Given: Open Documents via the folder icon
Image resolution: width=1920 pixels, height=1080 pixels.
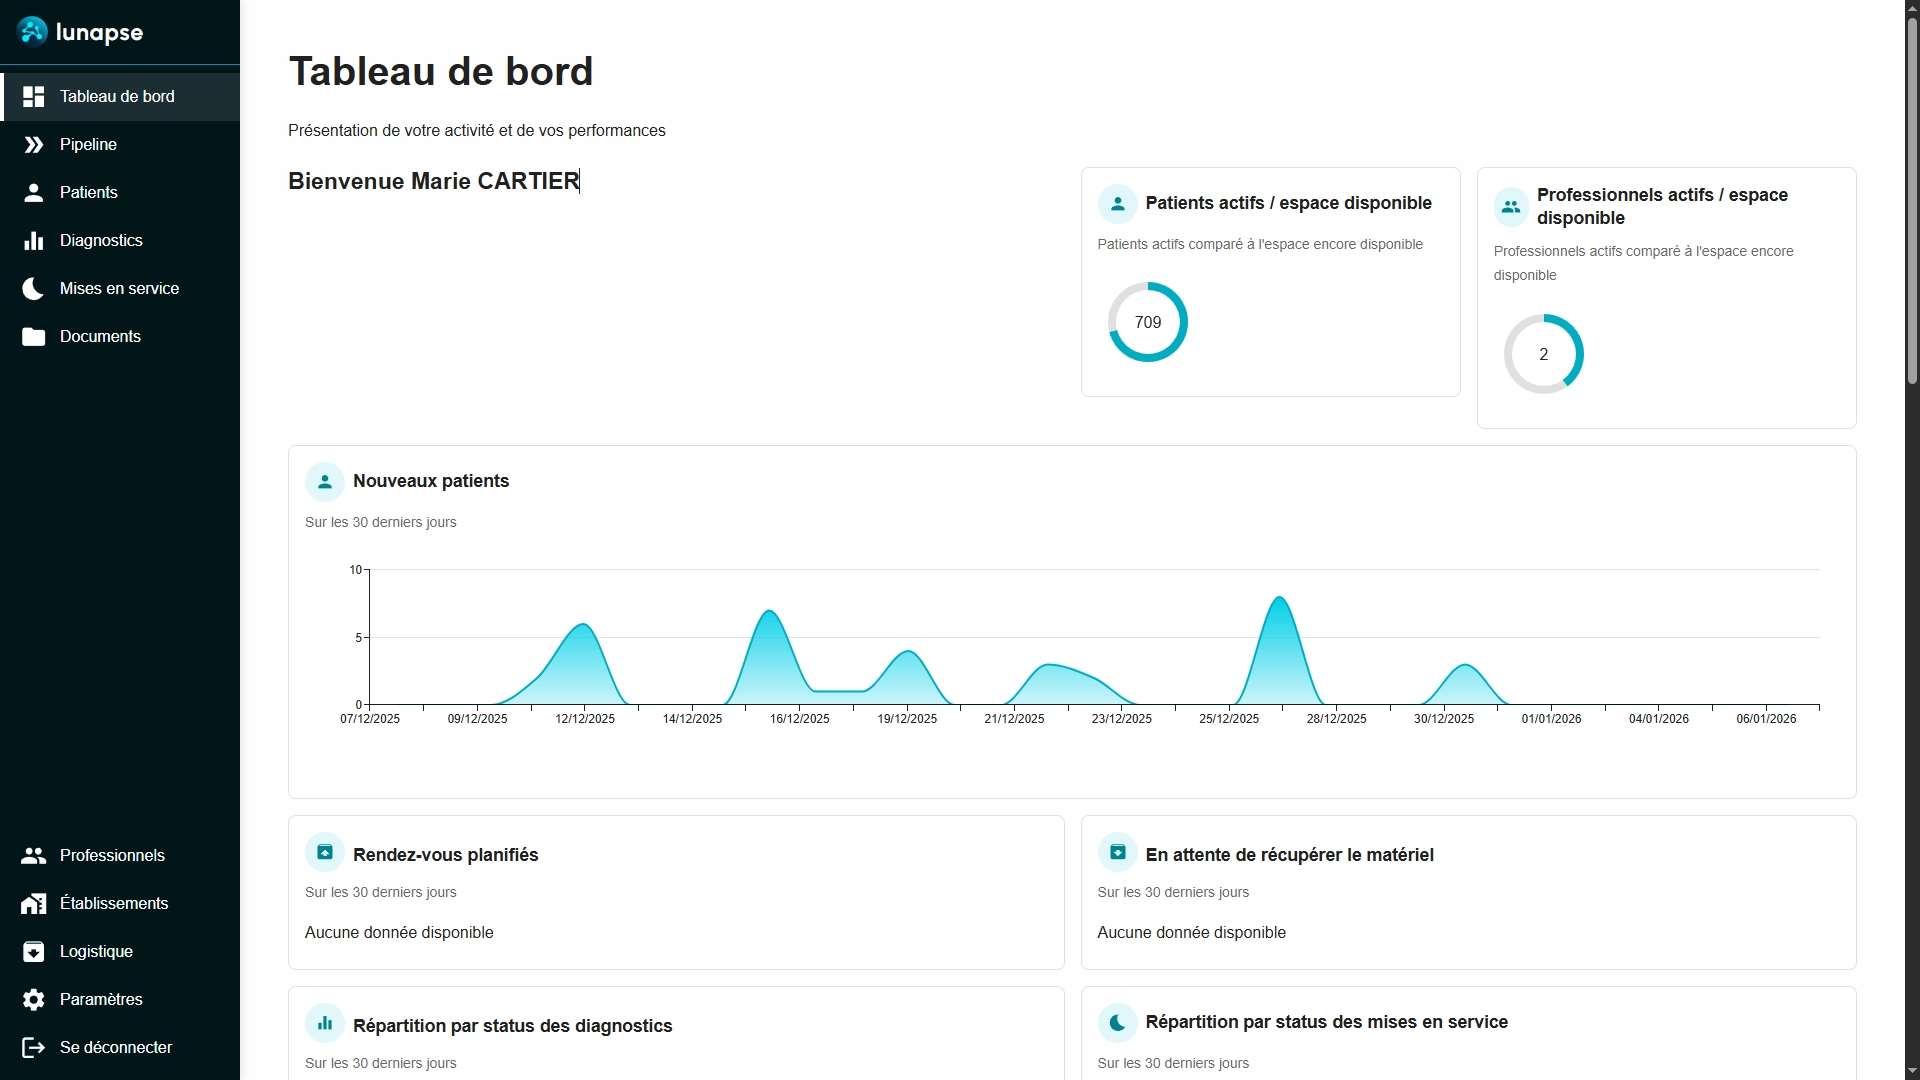Looking at the screenshot, I should [x=33, y=336].
